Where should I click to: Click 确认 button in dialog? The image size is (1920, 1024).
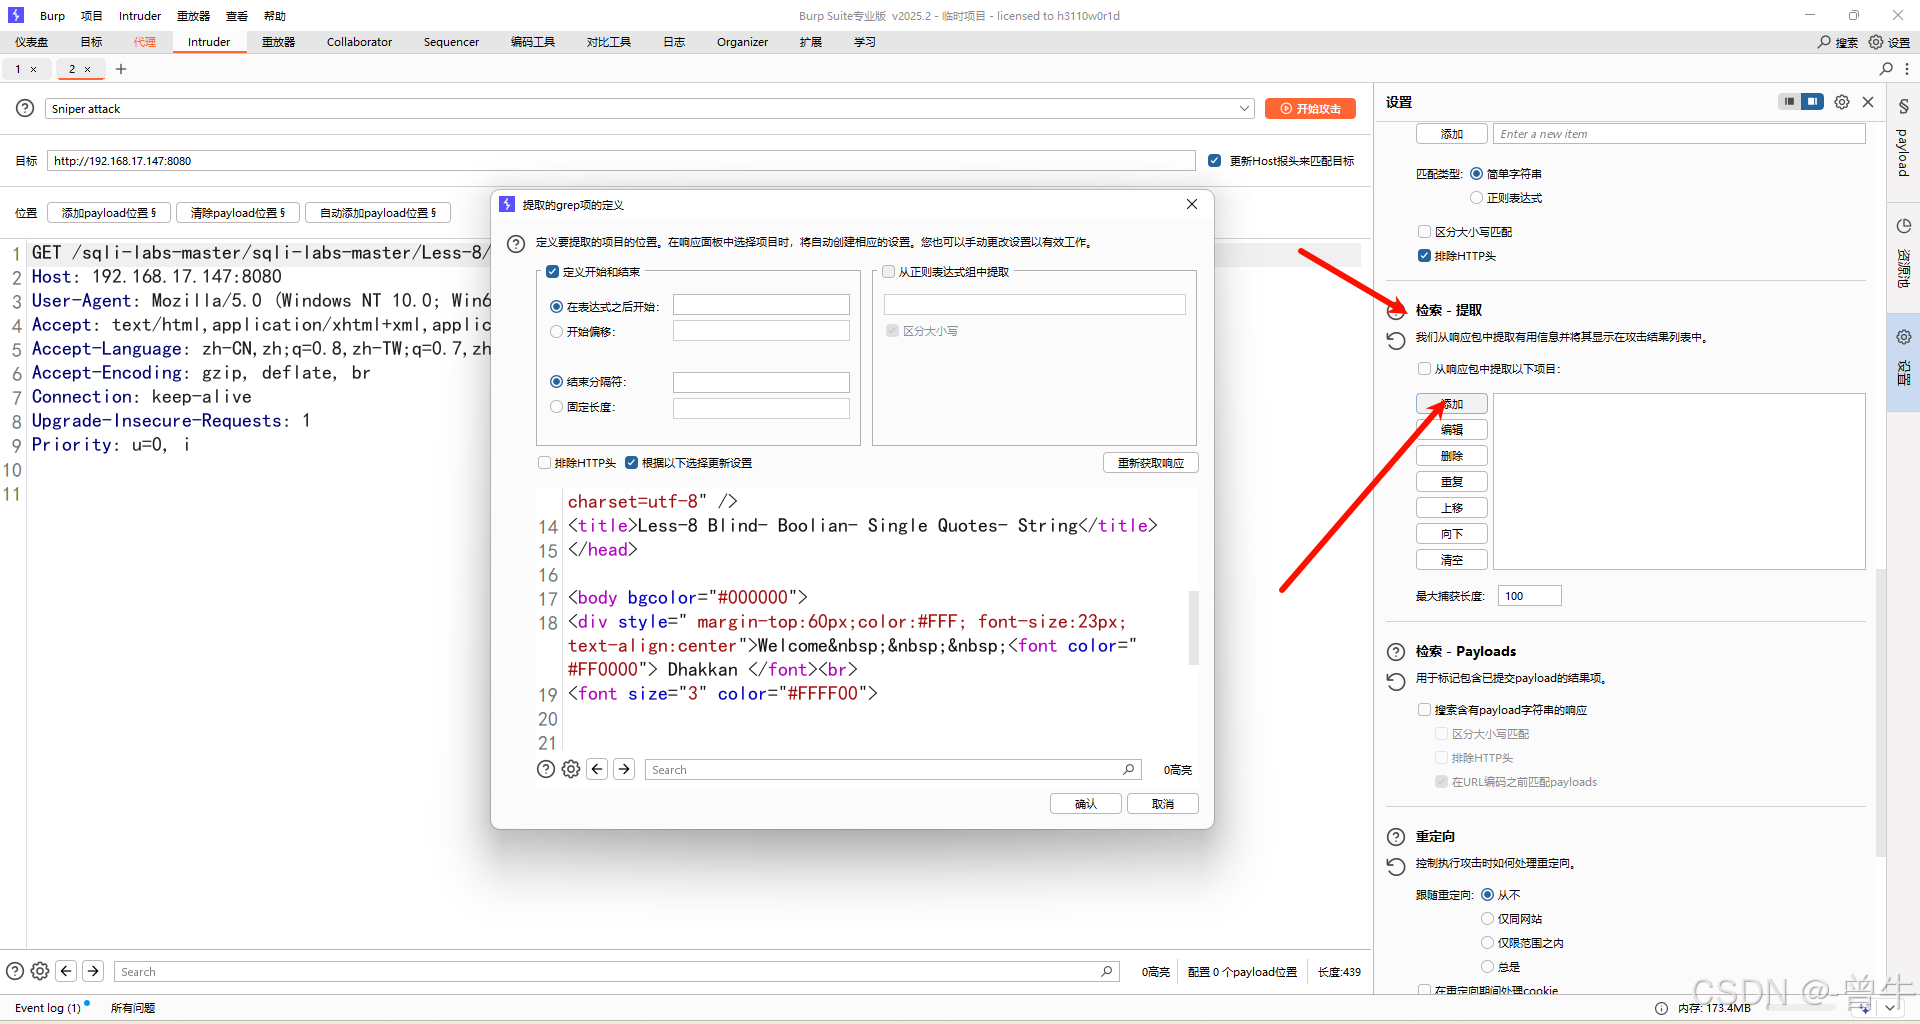click(1086, 804)
